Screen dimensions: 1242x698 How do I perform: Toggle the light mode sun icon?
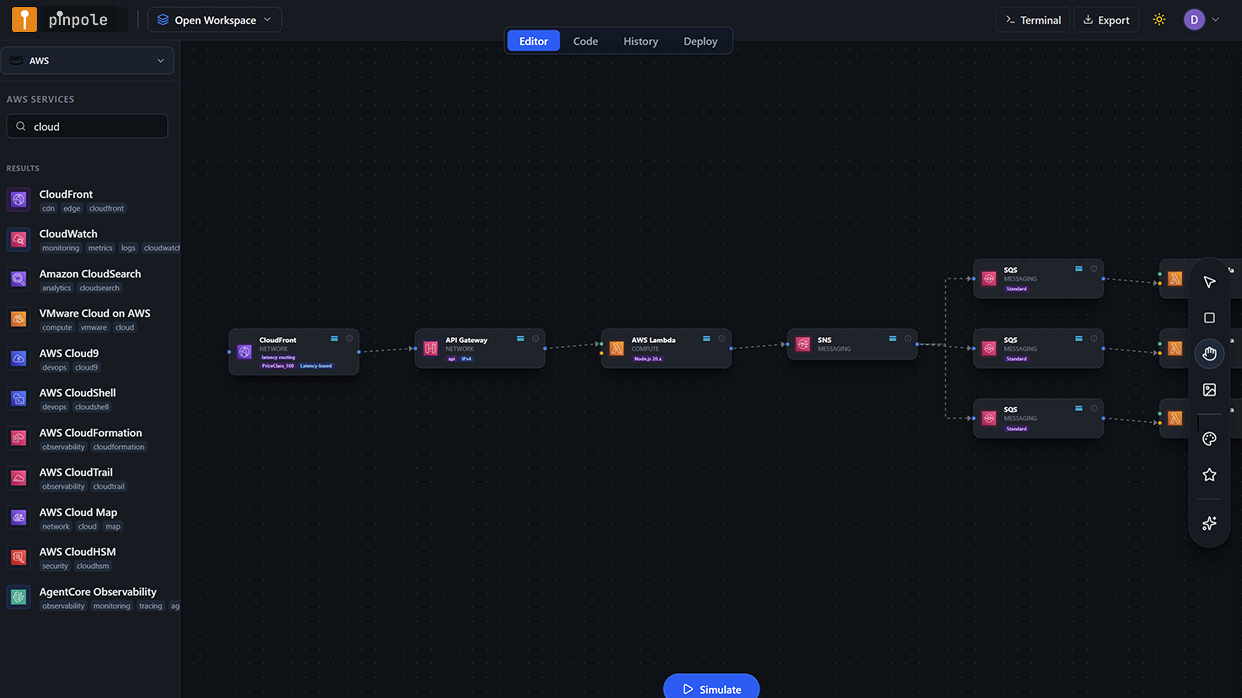pyautogui.click(x=1159, y=18)
